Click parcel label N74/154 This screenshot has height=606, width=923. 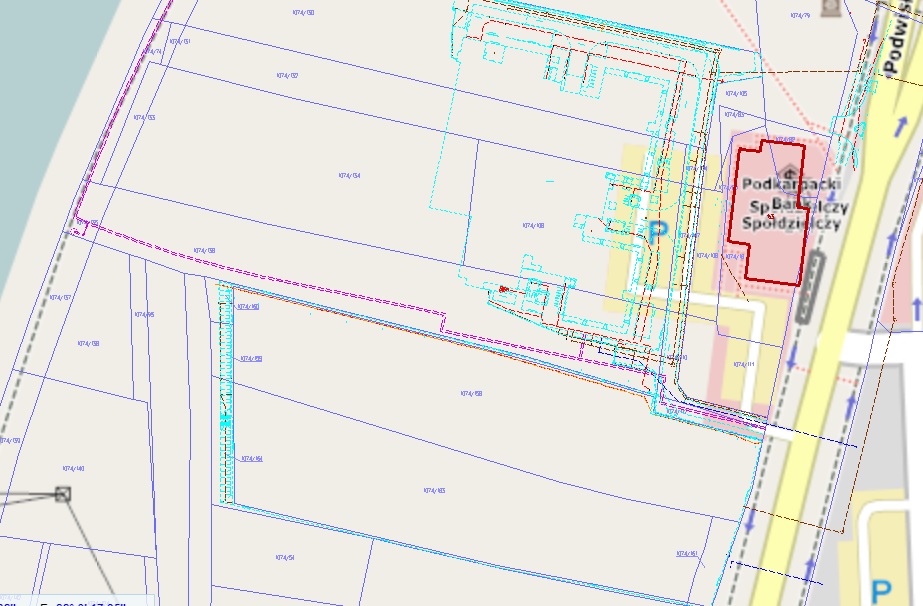click(350, 175)
